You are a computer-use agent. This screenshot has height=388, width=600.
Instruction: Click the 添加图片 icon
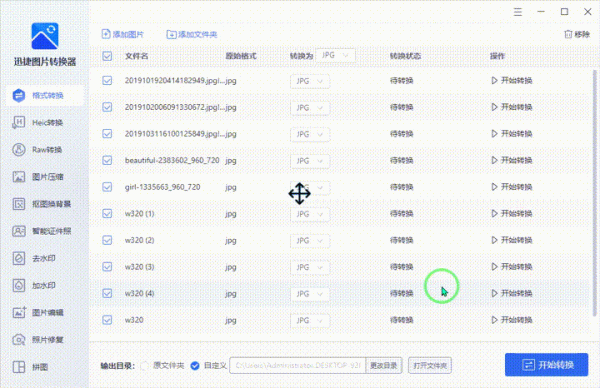pyautogui.click(x=106, y=34)
